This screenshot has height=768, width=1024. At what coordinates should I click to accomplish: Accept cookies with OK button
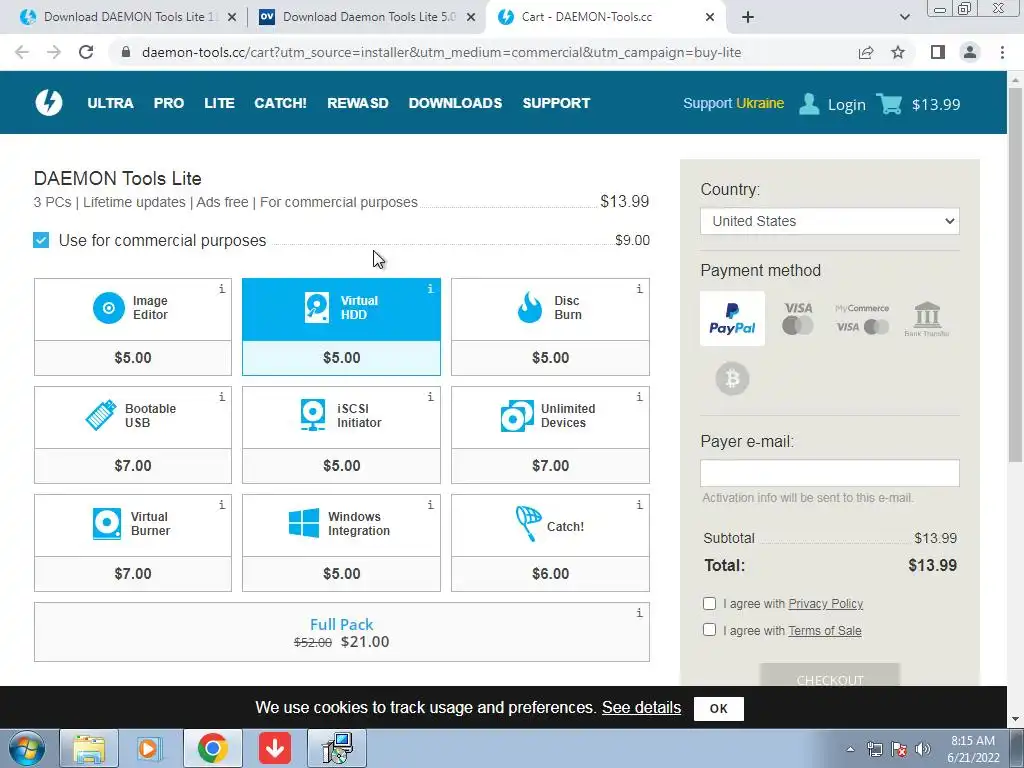point(718,709)
